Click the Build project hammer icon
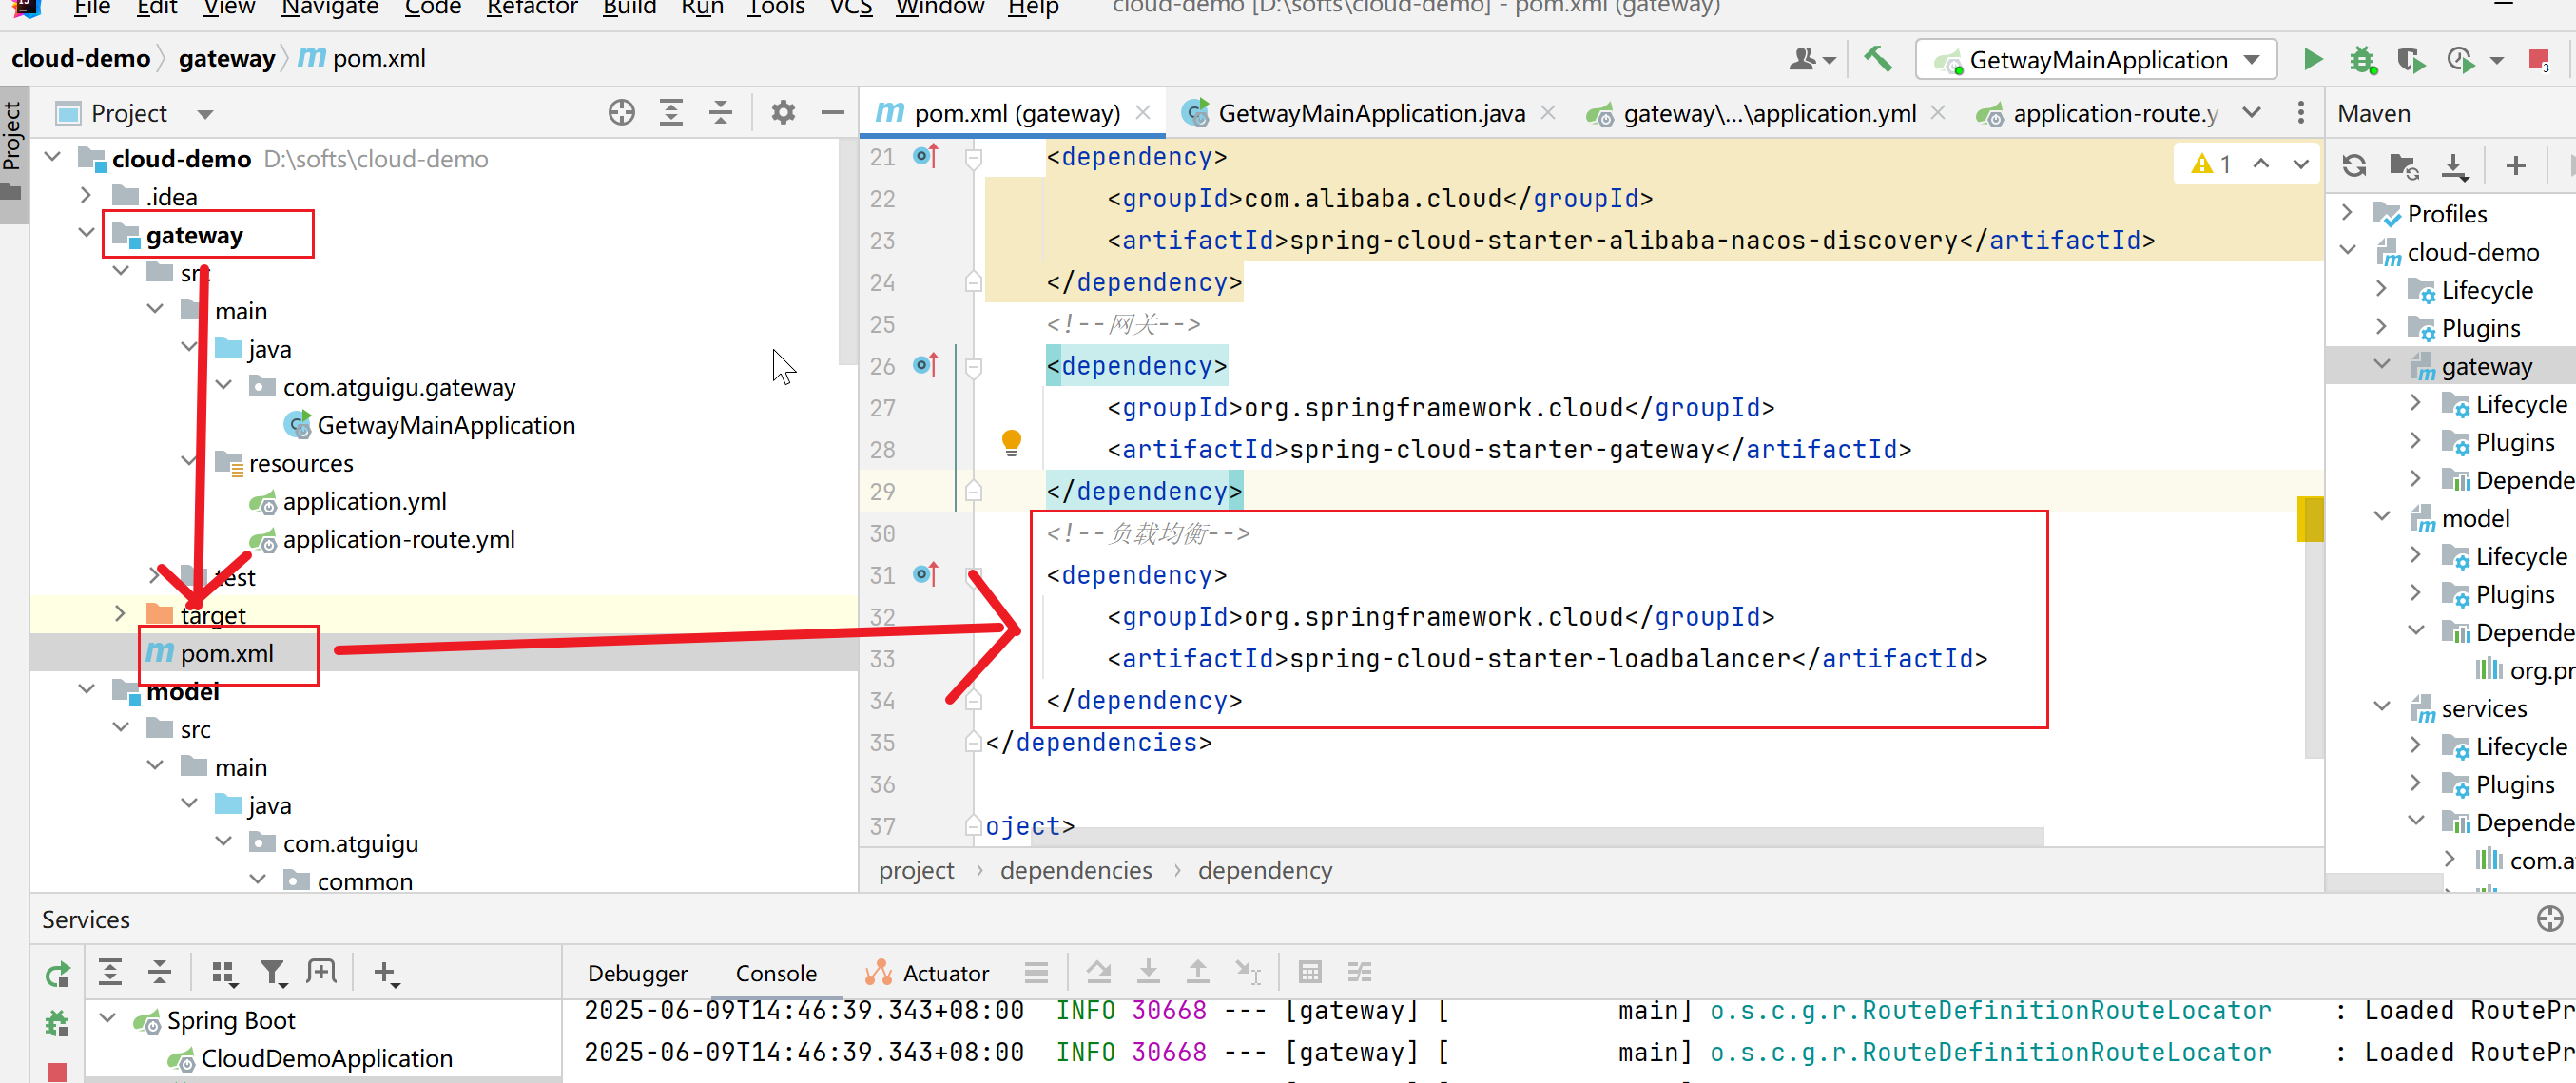This screenshot has width=2576, height=1083. [x=1877, y=59]
